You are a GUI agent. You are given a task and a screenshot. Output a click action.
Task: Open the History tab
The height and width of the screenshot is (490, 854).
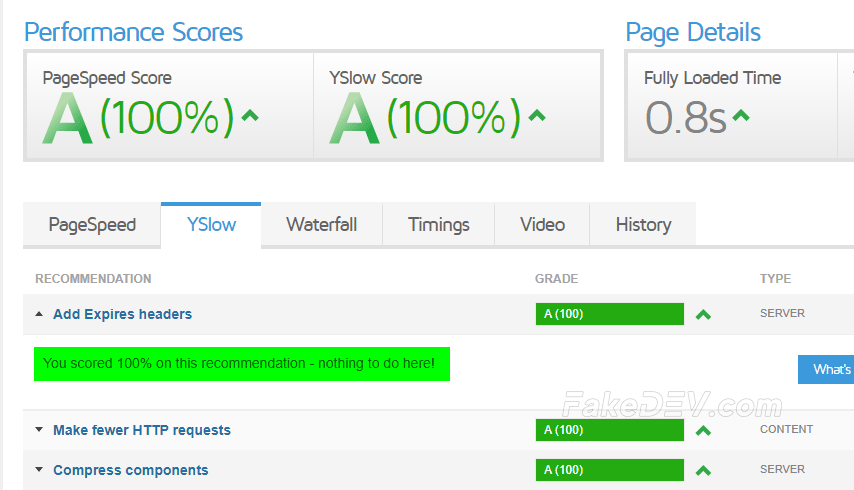point(643,225)
